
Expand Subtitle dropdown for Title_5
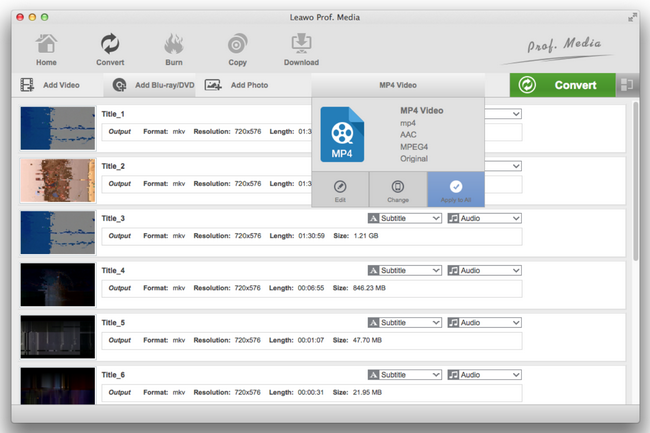pos(405,323)
